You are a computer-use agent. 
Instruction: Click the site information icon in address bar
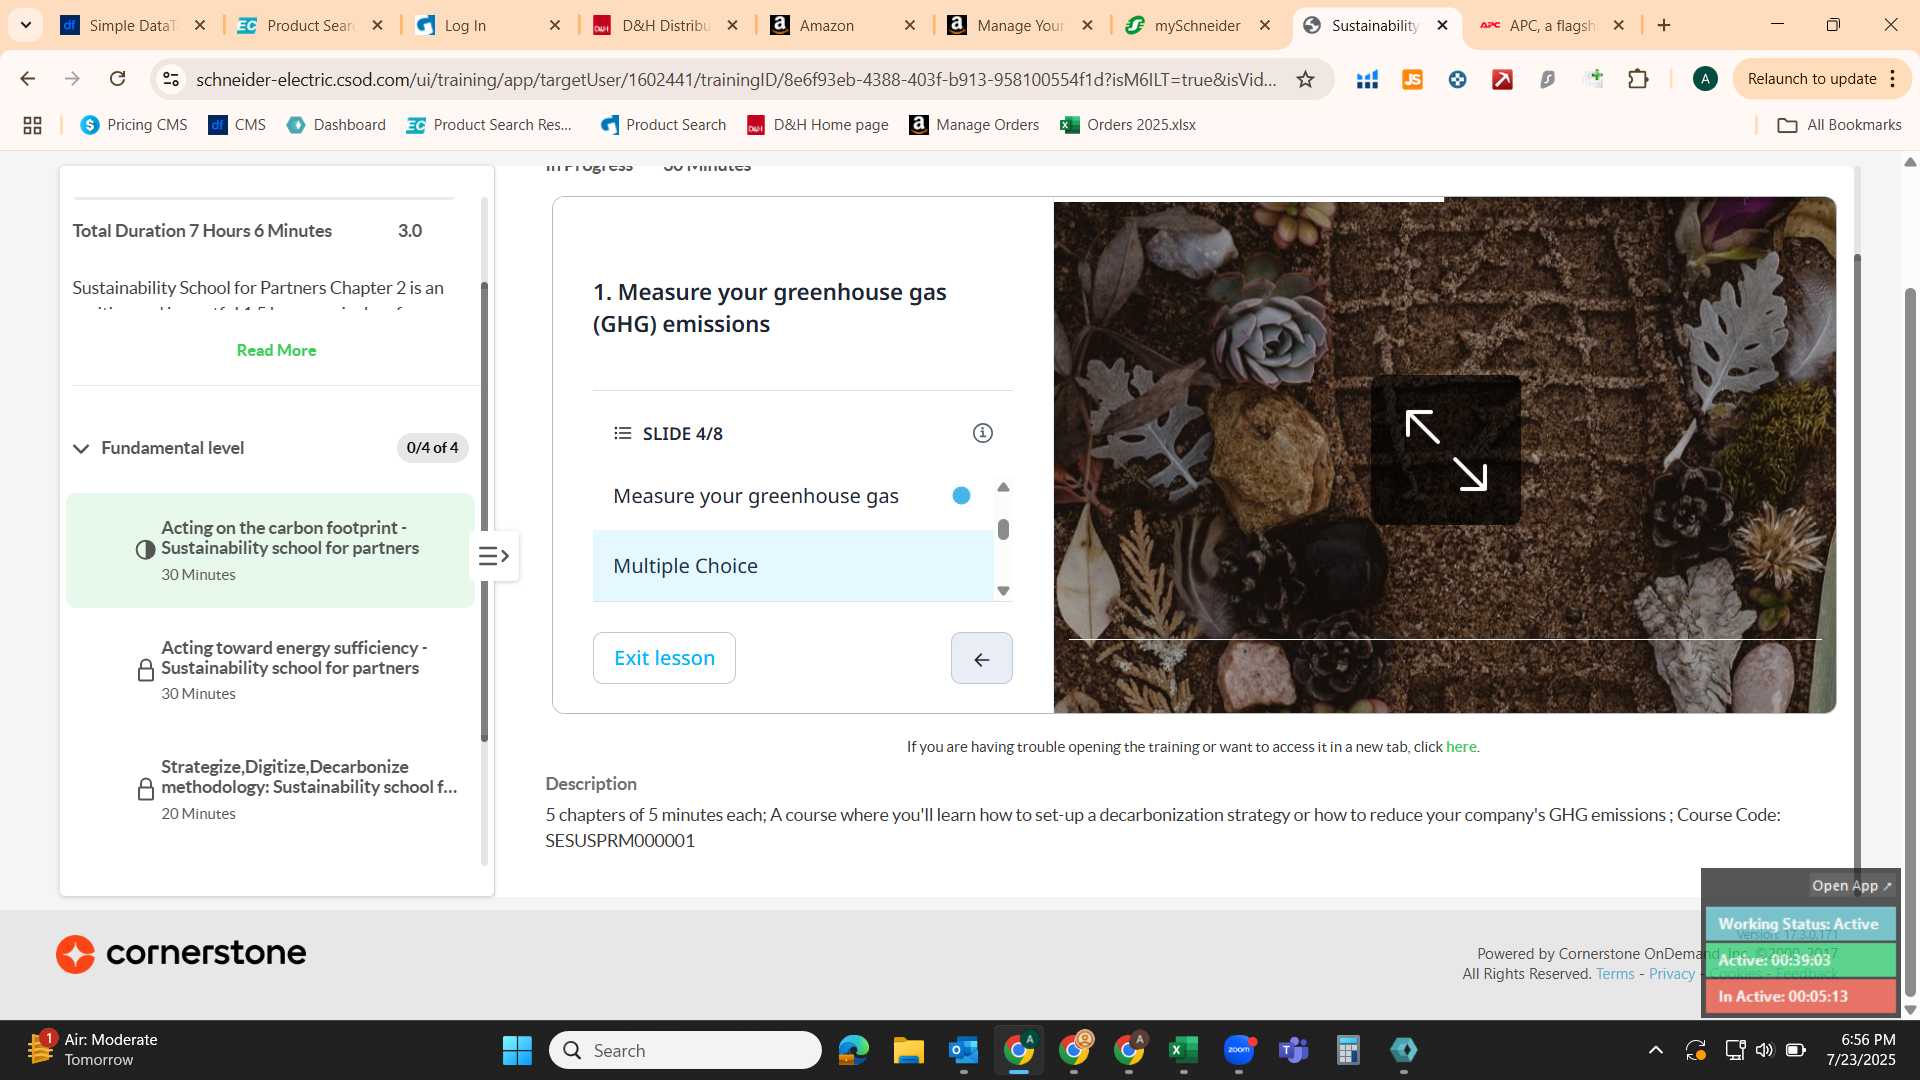pyautogui.click(x=171, y=79)
